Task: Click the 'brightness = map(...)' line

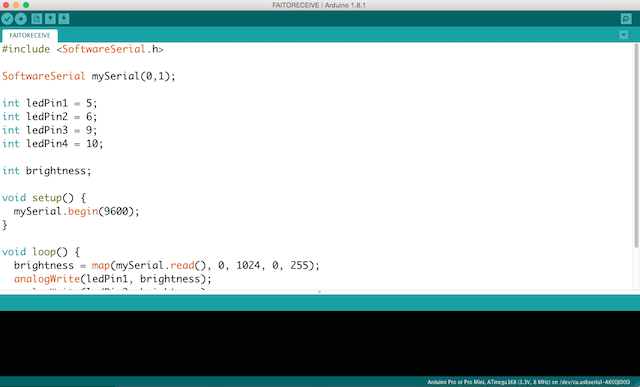Action: pyautogui.click(x=167, y=265)
